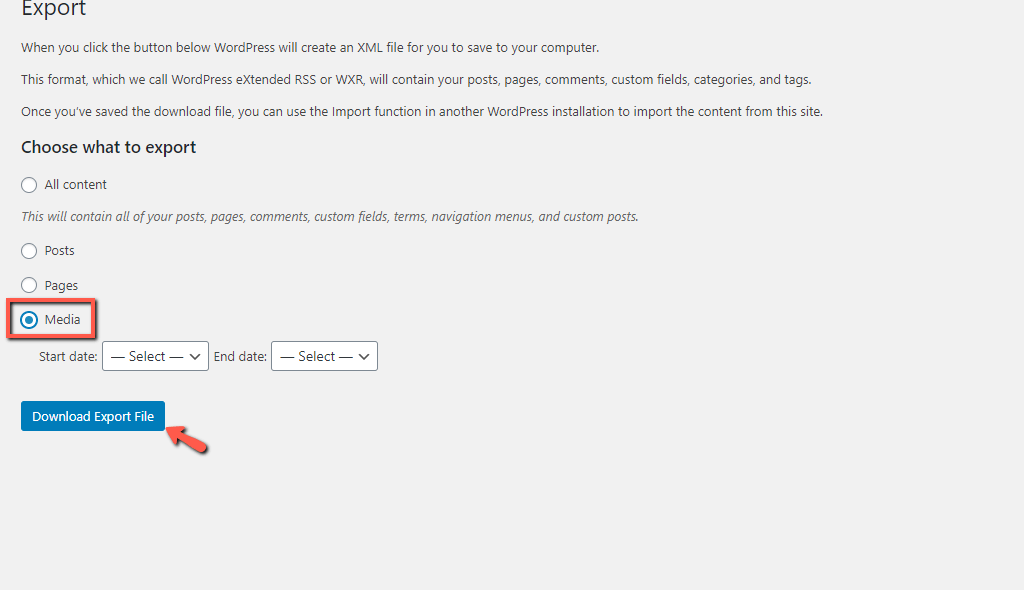Choose the Posts export option
1024x590 pixels.
(x=29, y=251)
